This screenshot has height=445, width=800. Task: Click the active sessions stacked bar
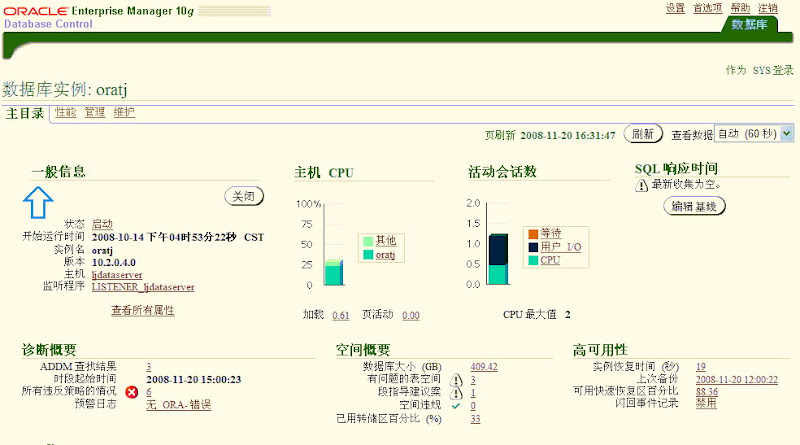498,259
